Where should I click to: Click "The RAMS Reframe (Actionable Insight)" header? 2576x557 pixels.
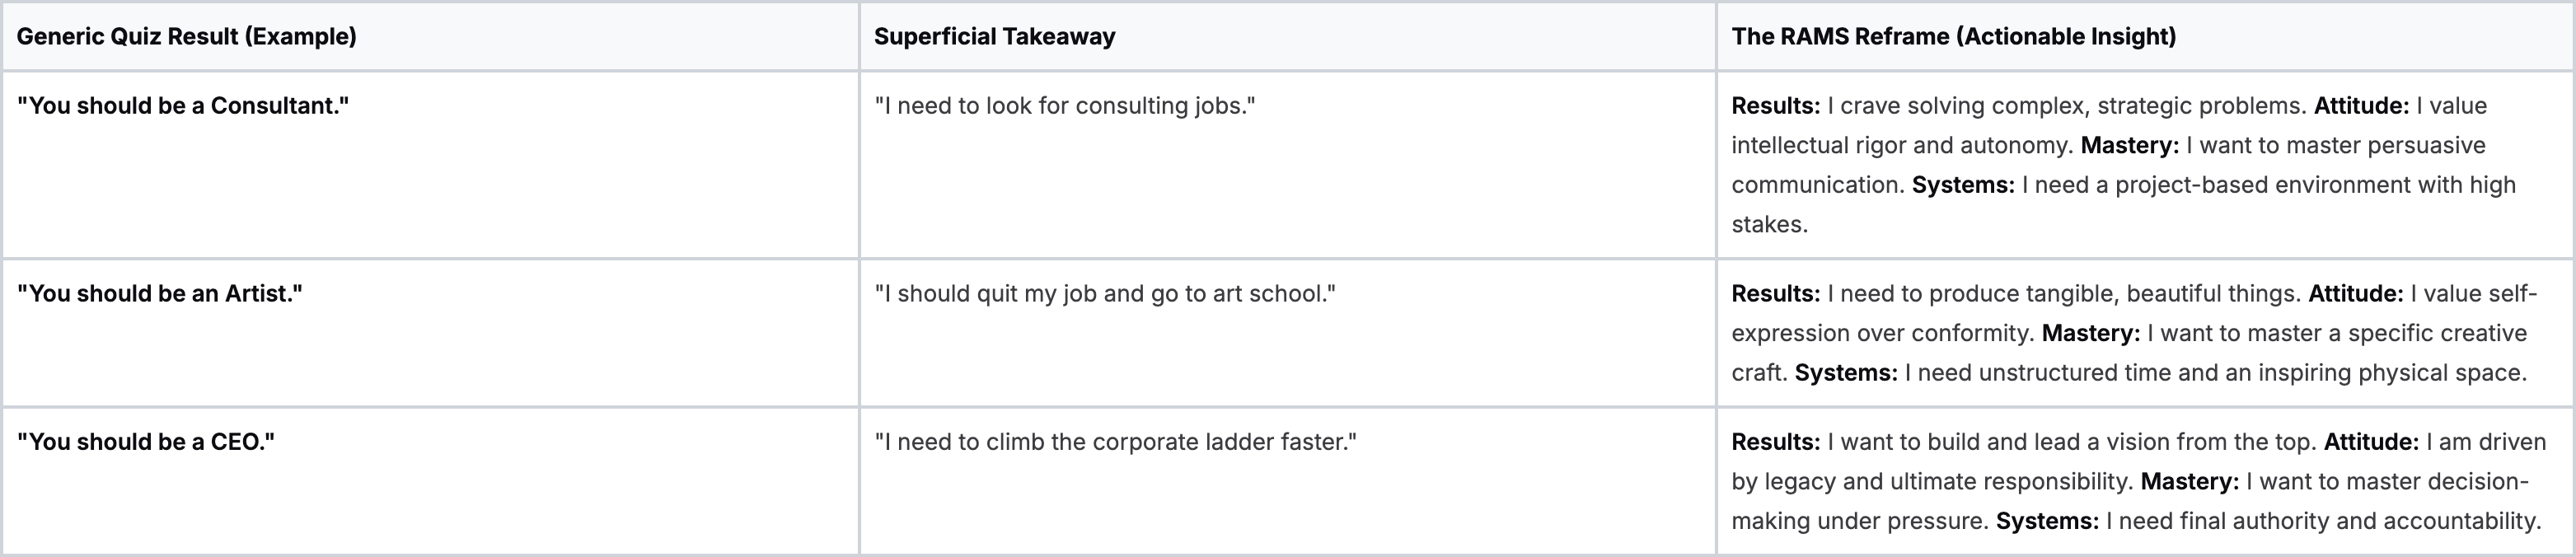coord(1953,37)
